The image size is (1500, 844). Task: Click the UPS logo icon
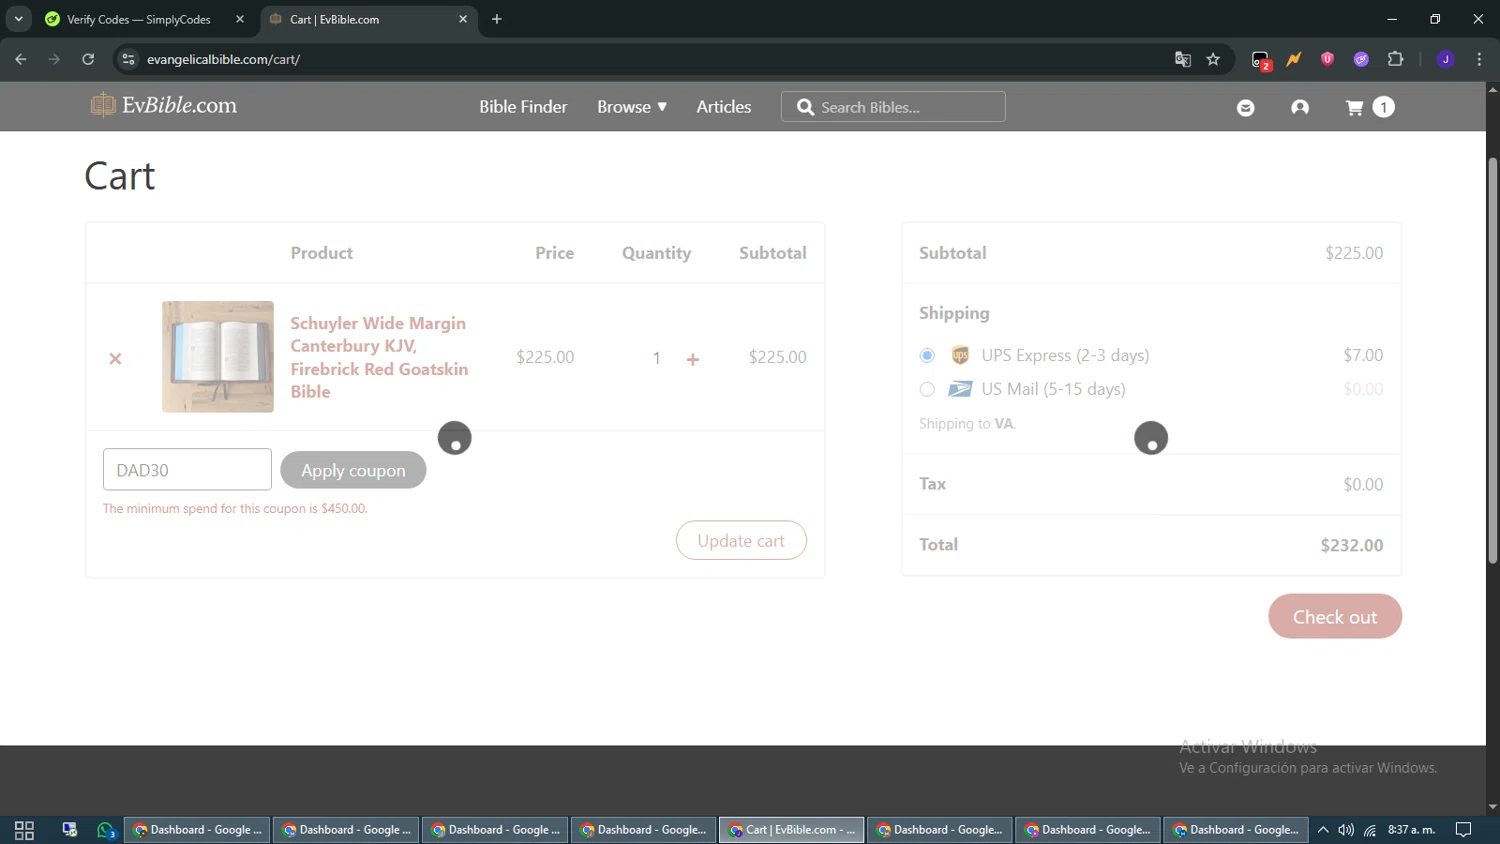coord(960,355)
